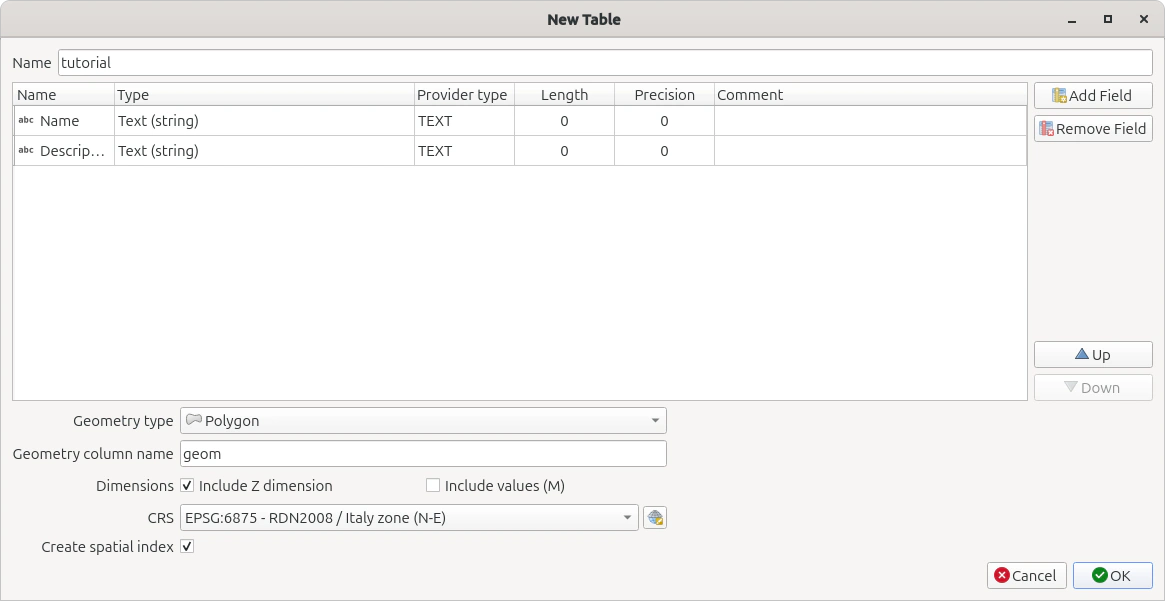Uncheck Include Z dimension checkbox
Screen dimensions: 1165x601
tap(187, 486)
